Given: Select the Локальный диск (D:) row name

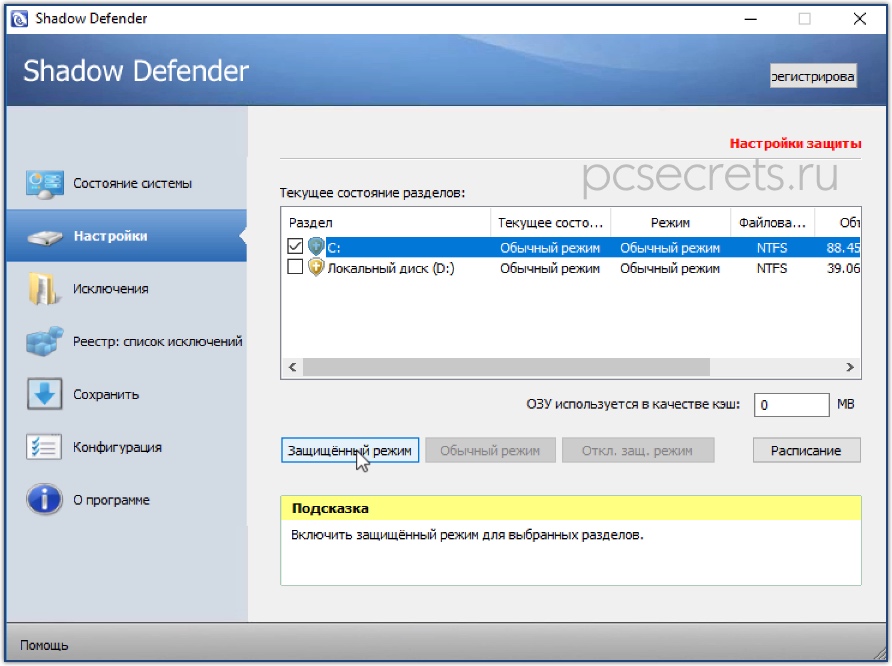Looking at the screenshot, I should (391, 268).
